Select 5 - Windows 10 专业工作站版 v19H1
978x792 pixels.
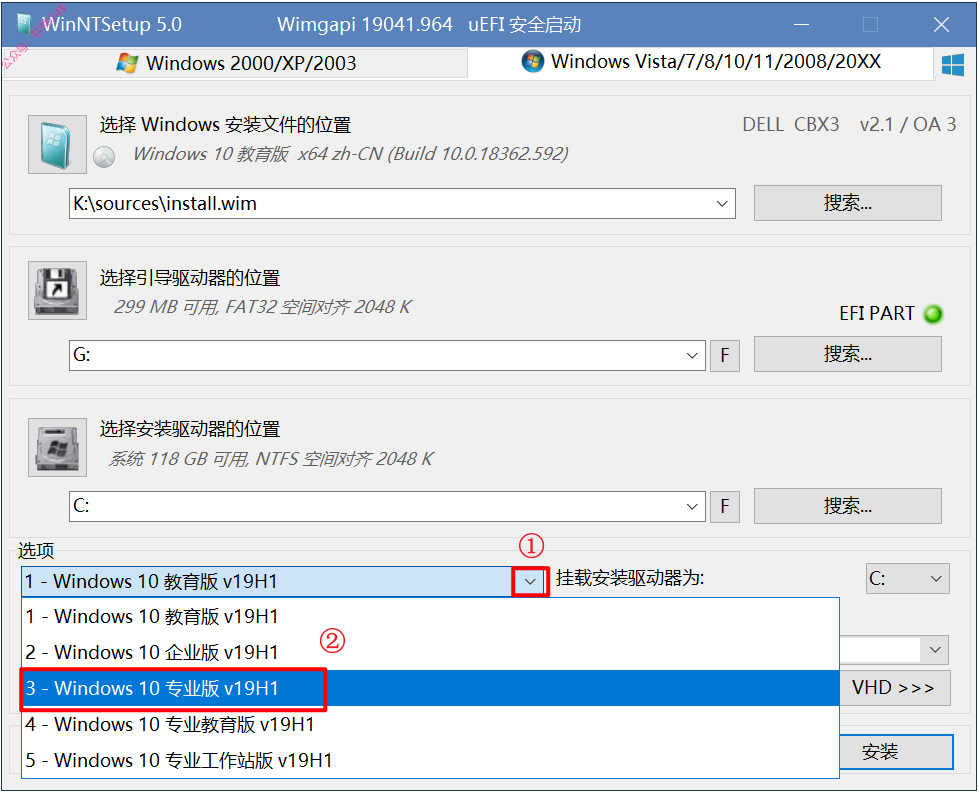430,760
